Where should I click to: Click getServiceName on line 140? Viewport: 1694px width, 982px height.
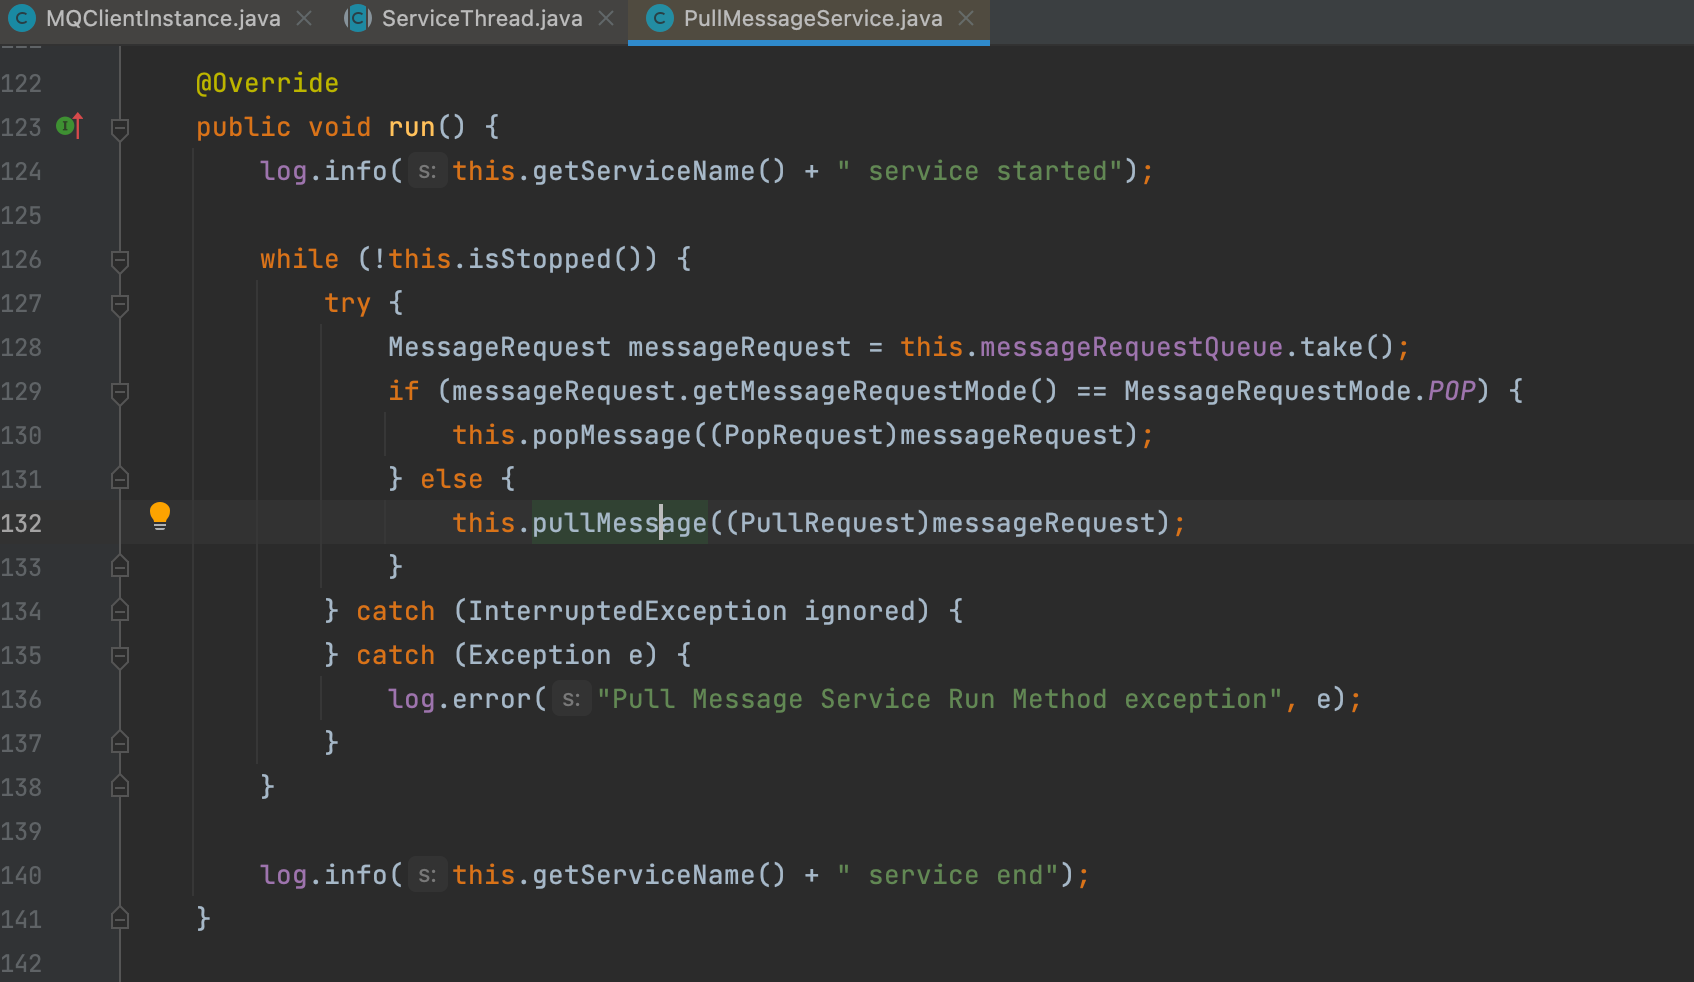[x=644, y=875]
